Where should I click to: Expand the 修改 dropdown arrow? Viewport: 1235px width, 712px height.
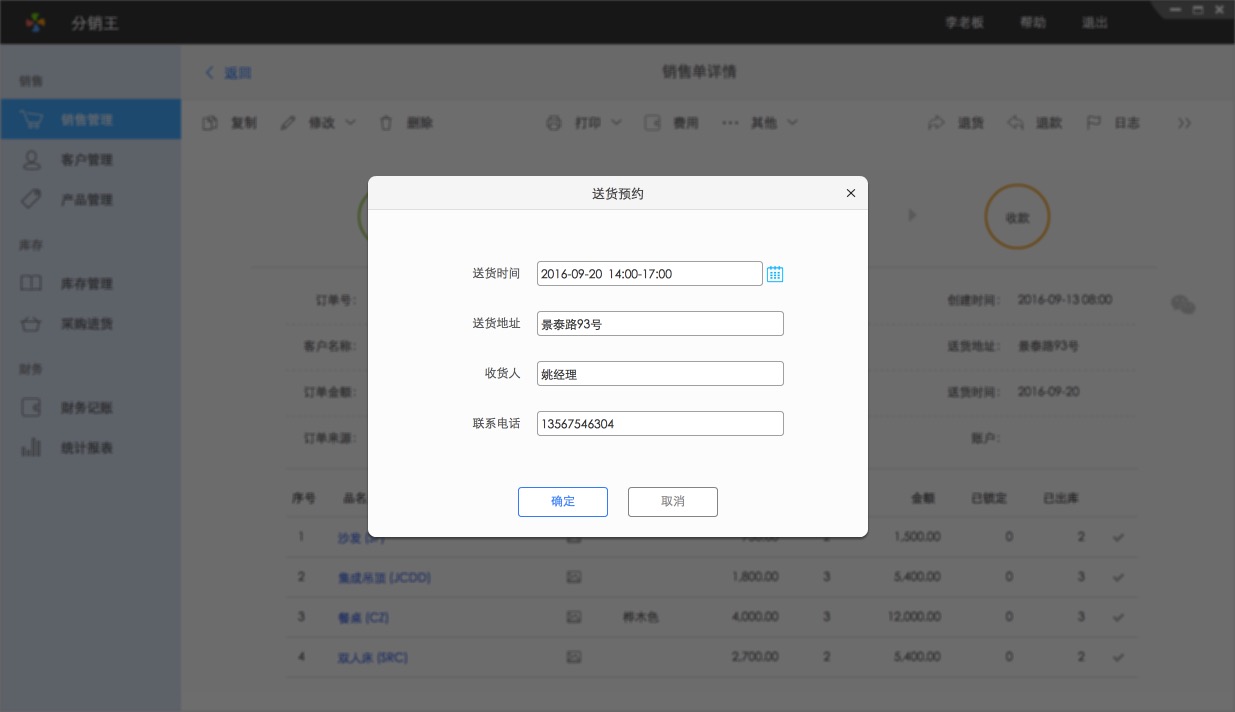[351, 123]
